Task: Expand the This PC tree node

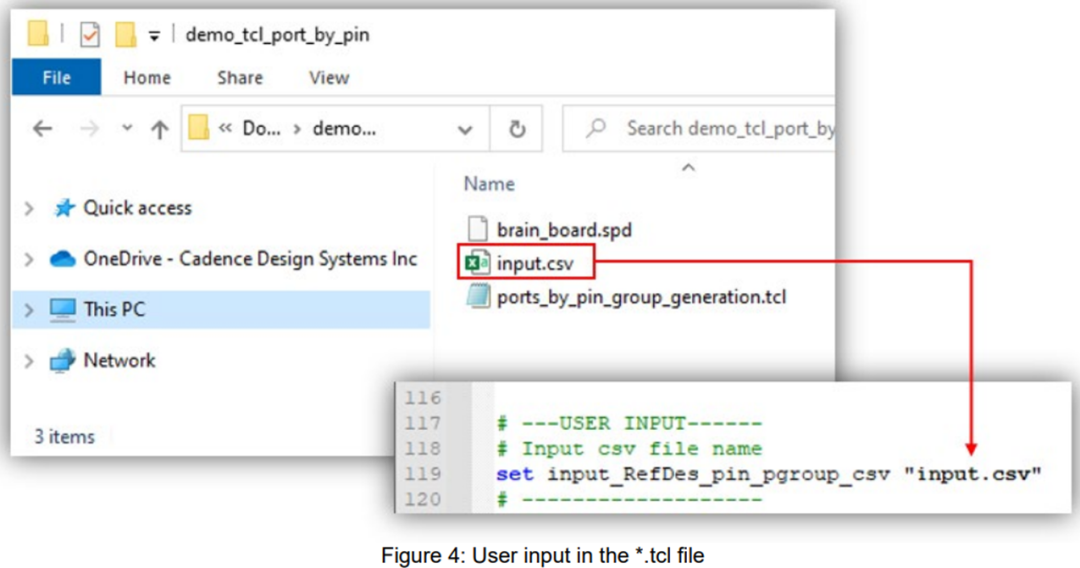Action: 29,311
